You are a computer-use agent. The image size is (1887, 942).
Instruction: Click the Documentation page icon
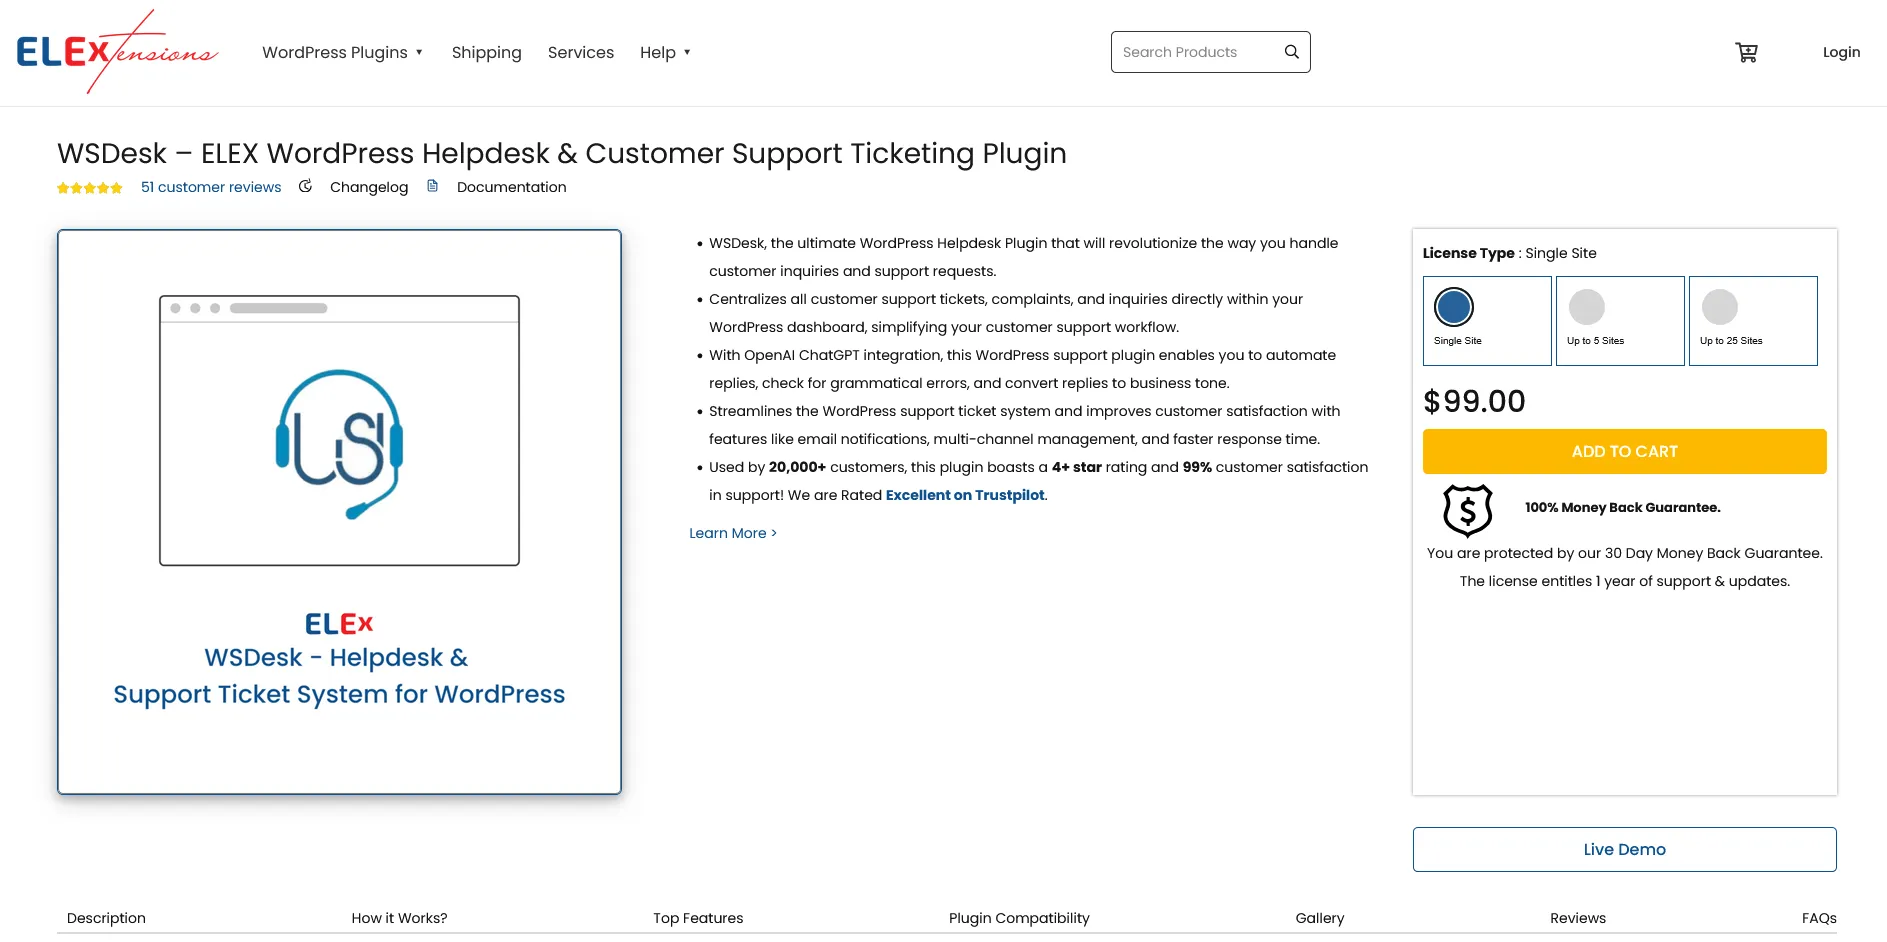pyautogui.click(x=433, y=186)
